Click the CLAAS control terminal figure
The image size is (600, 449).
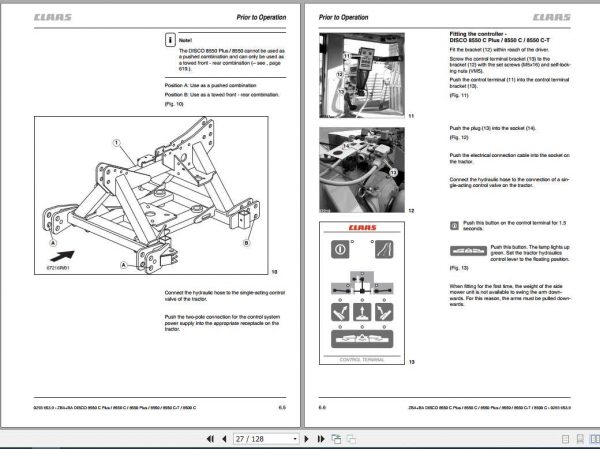click(x=362, y=293)
